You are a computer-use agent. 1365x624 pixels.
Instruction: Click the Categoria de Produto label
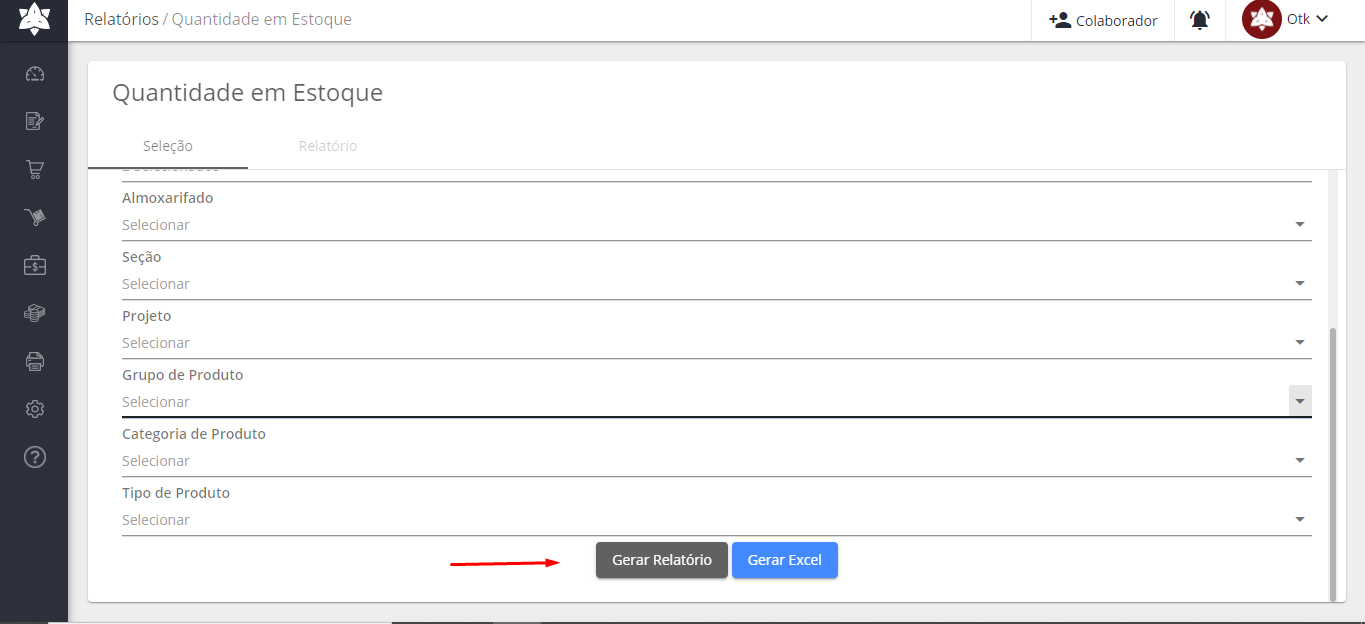coord(194,434)
